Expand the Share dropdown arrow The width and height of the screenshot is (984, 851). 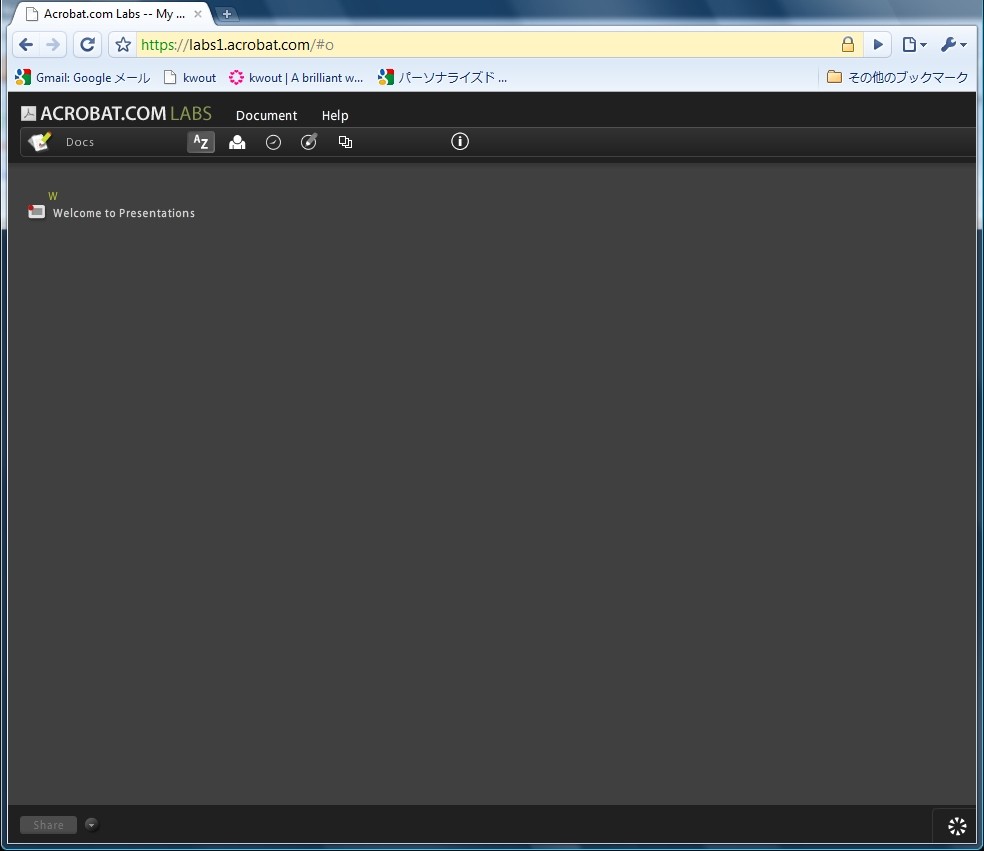pyautogui.click(x=91, y=825)
